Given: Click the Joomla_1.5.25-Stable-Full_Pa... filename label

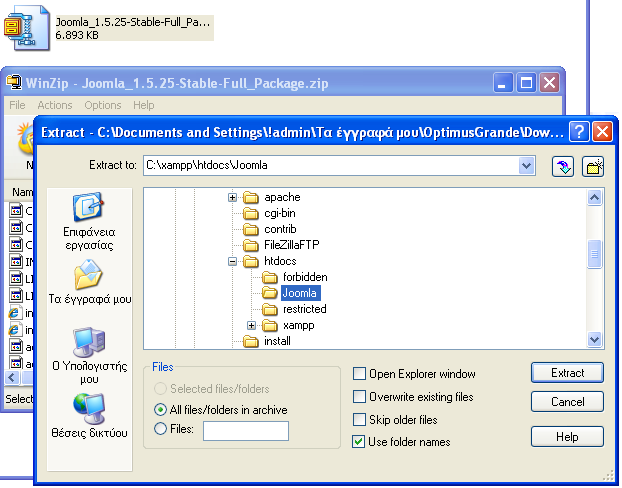Looking at the screenshot, I should 133,22.
